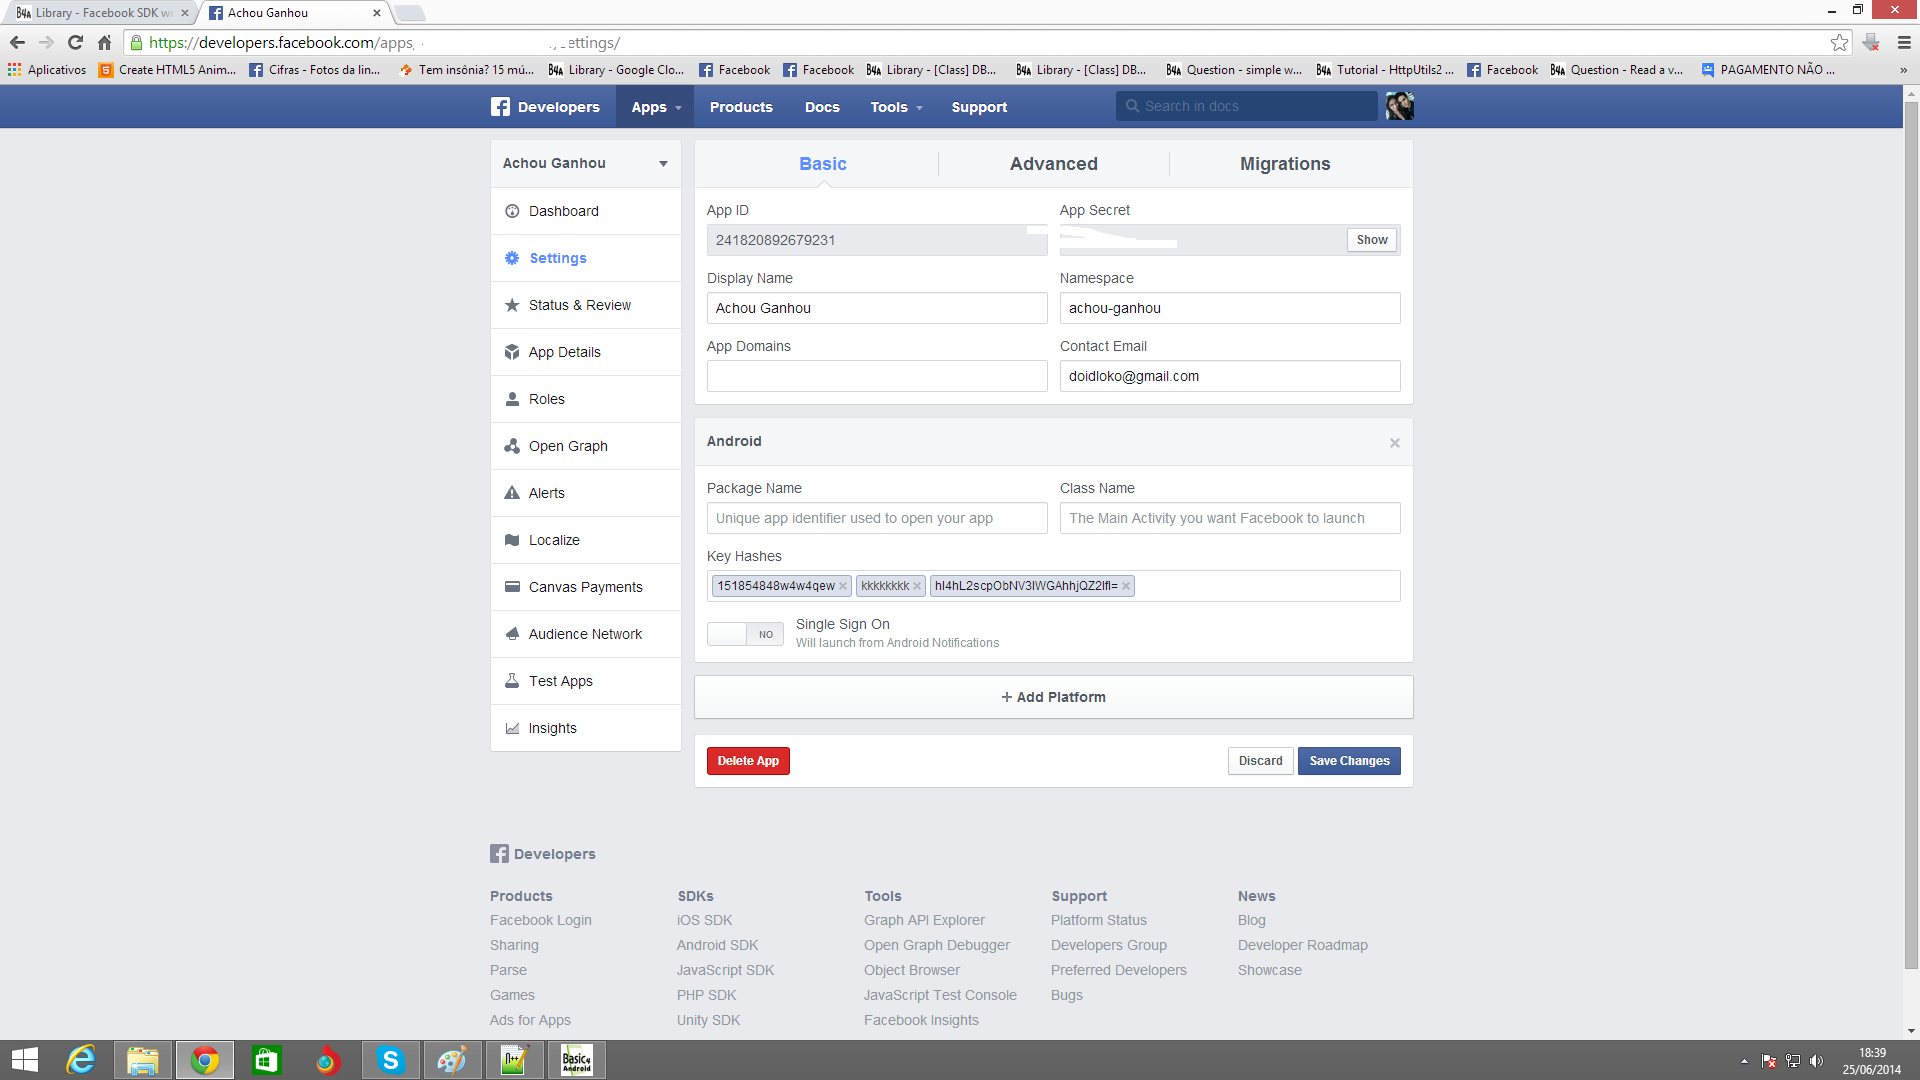Click the Insights chart icon
1920x1080 pixels.
pyautogui.click(x=512, y=728)
